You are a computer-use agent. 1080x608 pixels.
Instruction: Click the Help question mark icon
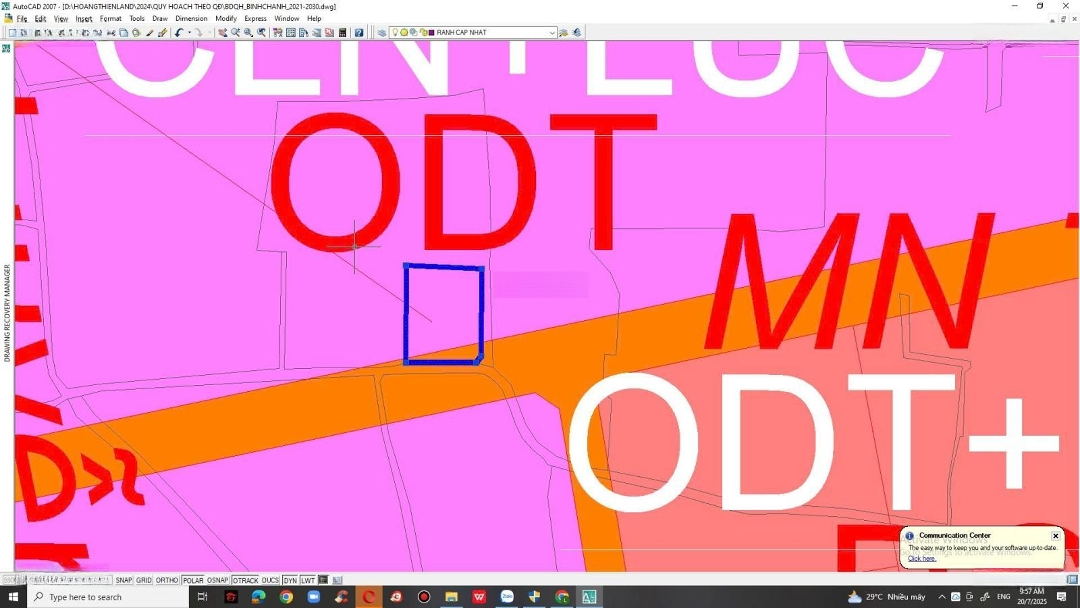click(x=359, y=33)
